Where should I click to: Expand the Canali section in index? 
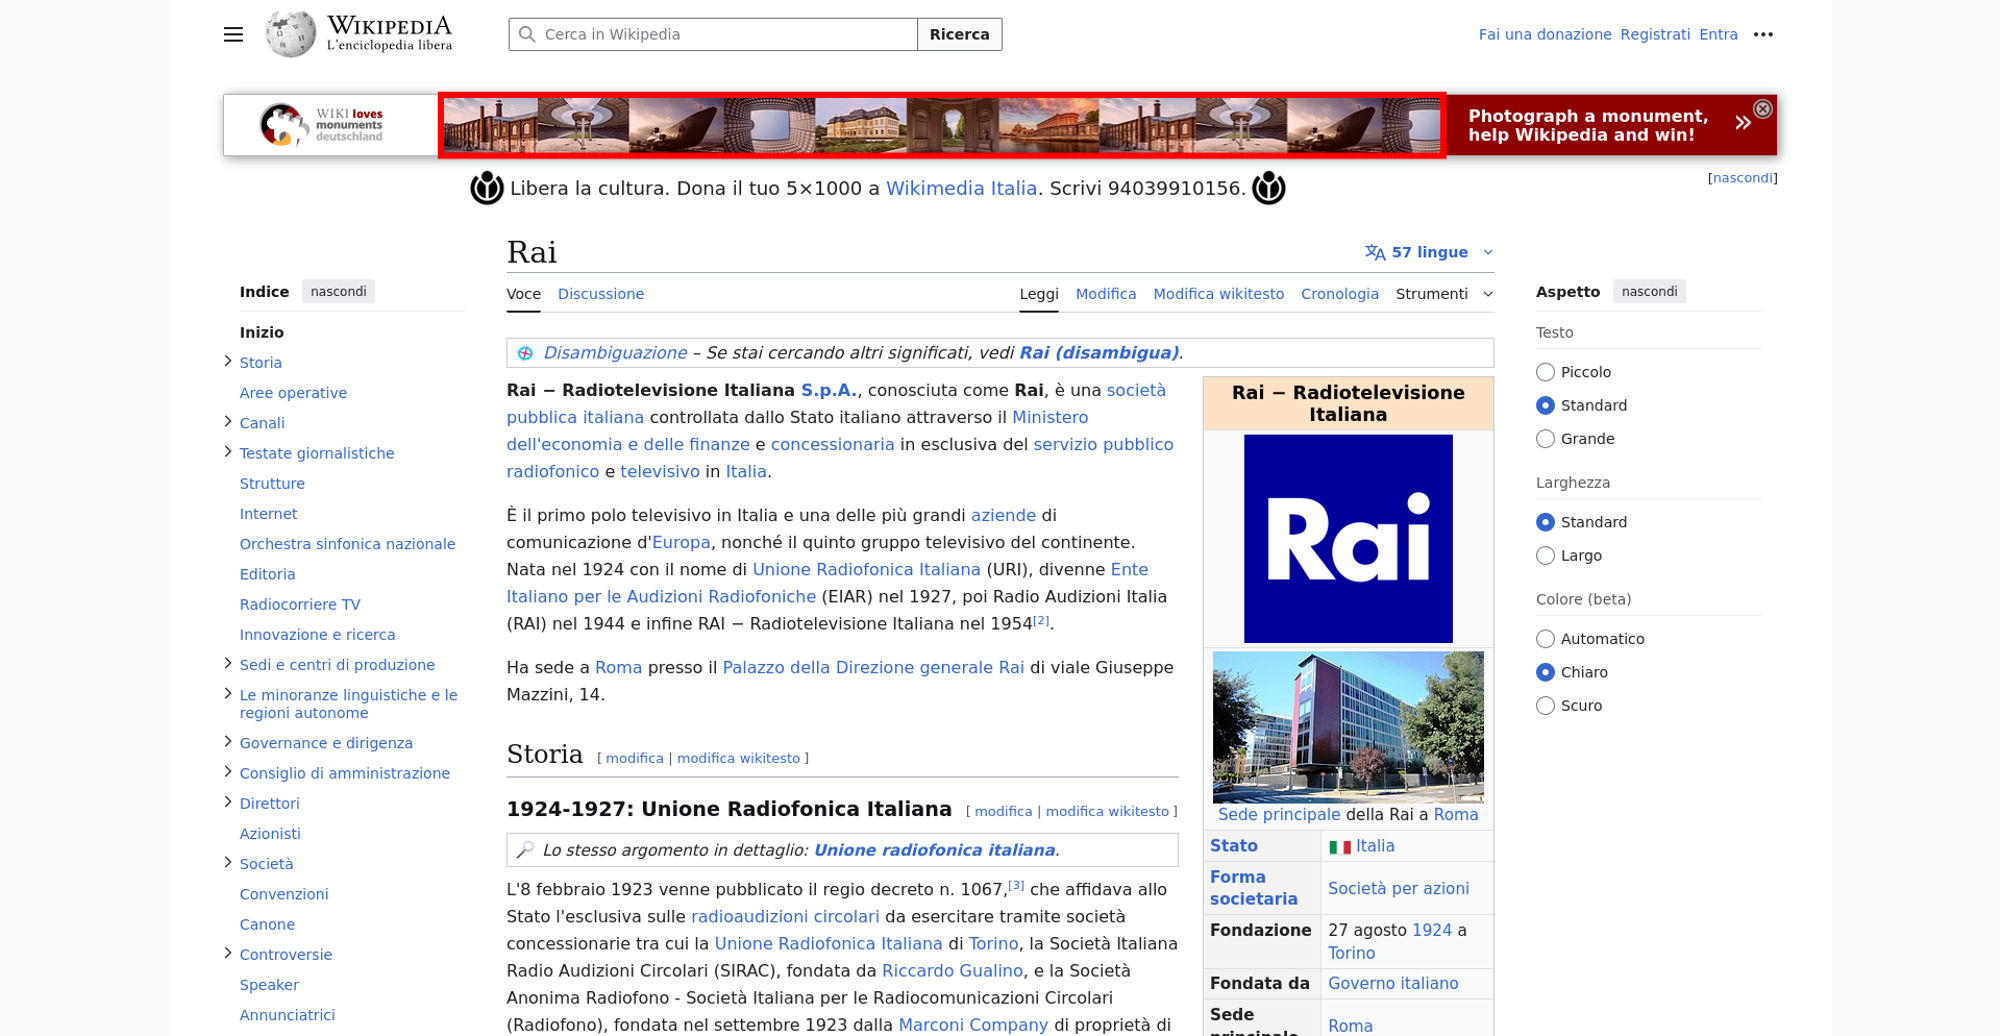(x=228, y=422)
